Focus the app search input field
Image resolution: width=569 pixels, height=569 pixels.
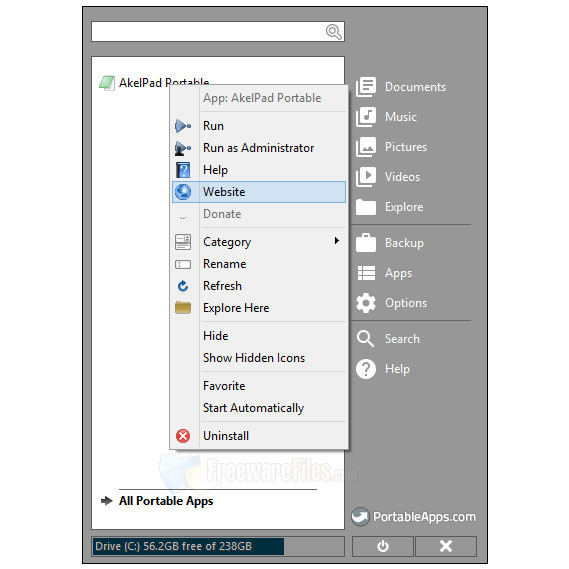[x=218, y=32]
